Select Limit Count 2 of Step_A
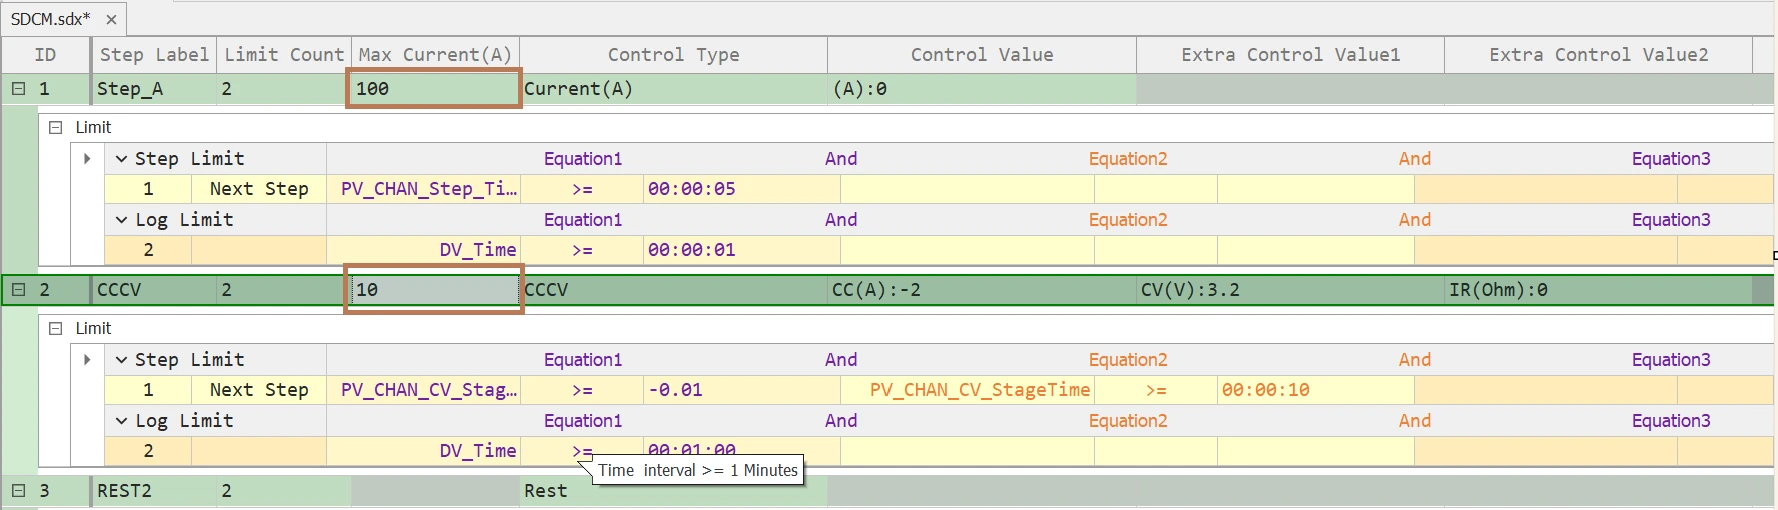1778x510 pixels. point(284,89)
